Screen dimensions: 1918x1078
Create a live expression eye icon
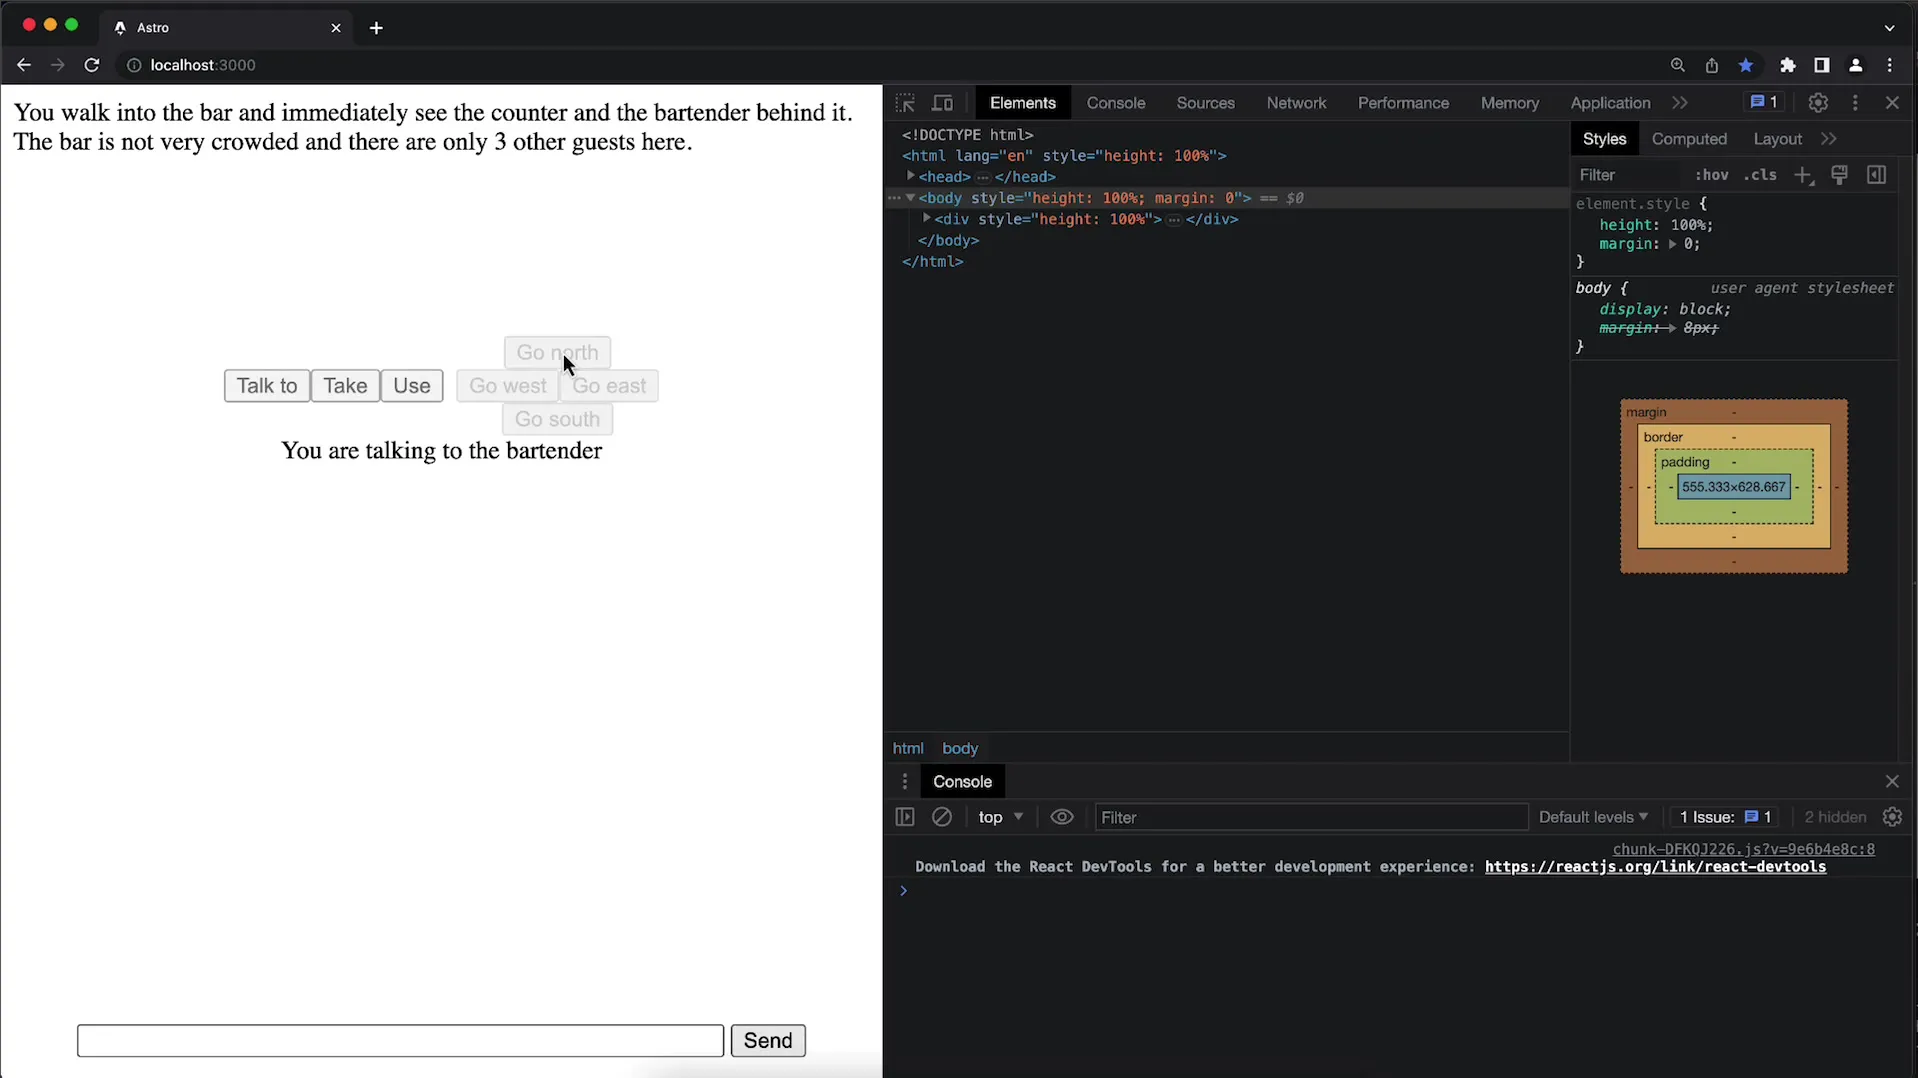pos(1062,817)
